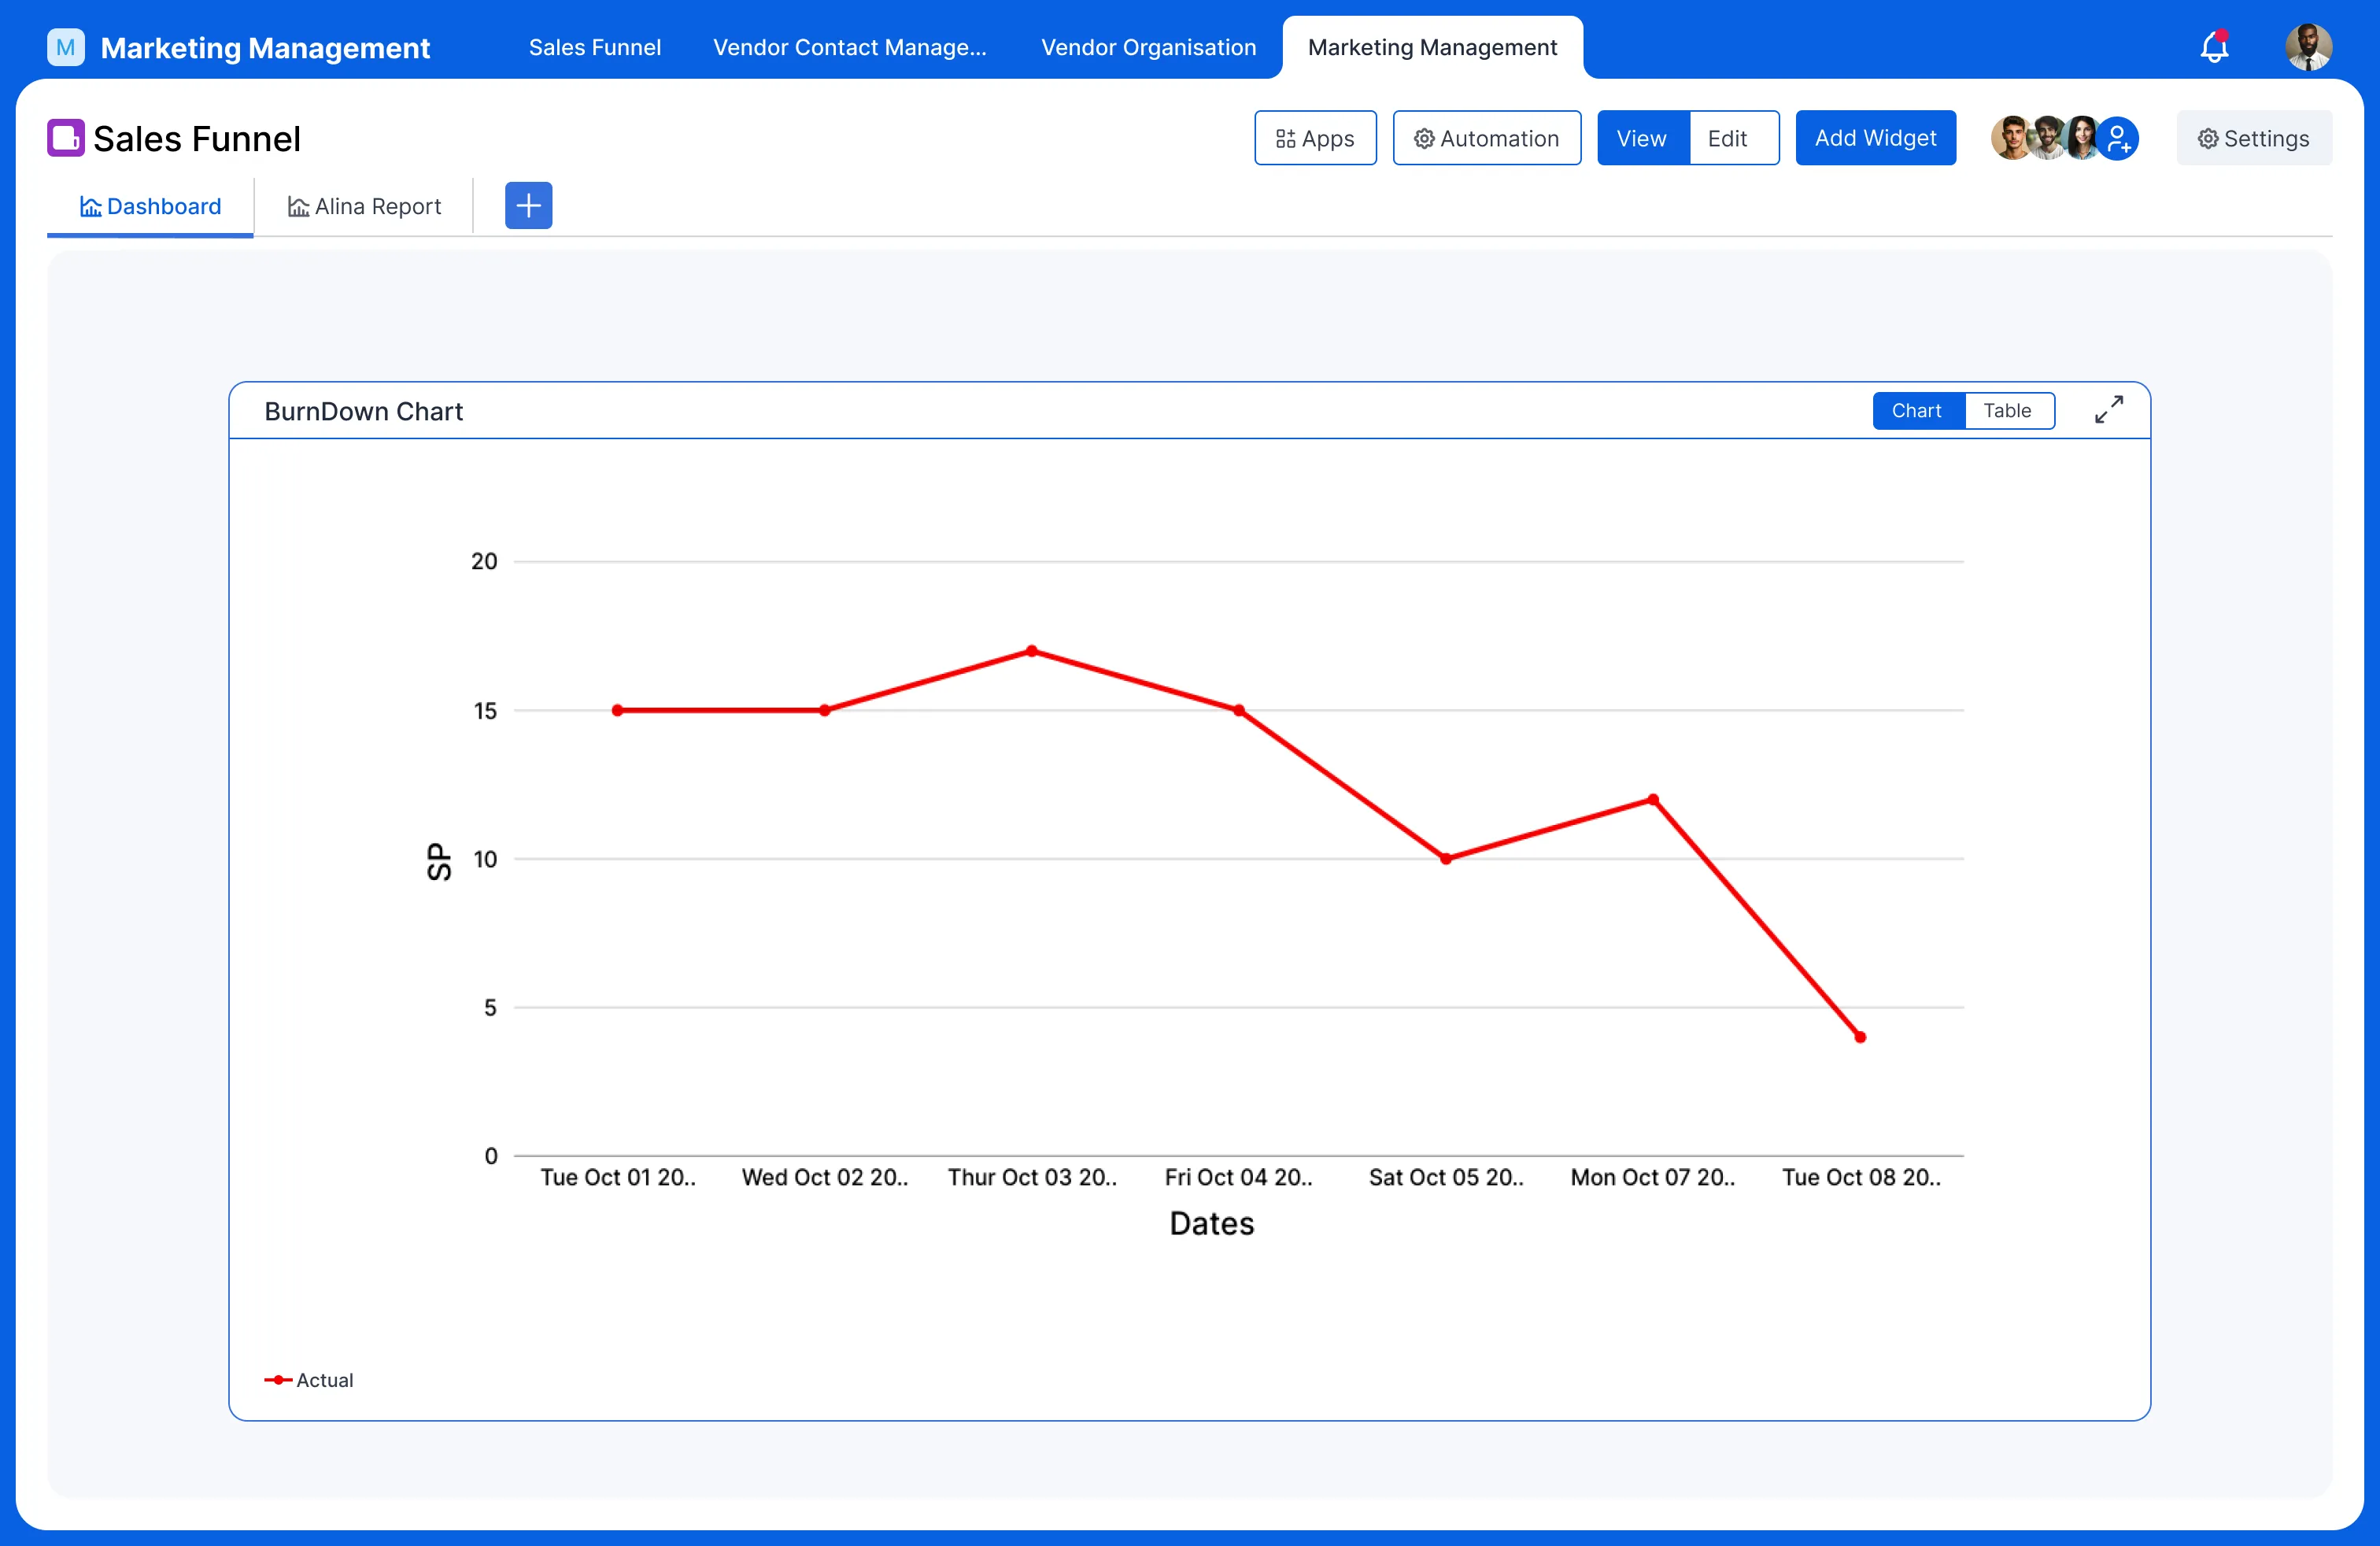This screenshot has height=1546, width=2380.
Task: Click the purple Sales Funnel board icon
Action: click(66, 138)
